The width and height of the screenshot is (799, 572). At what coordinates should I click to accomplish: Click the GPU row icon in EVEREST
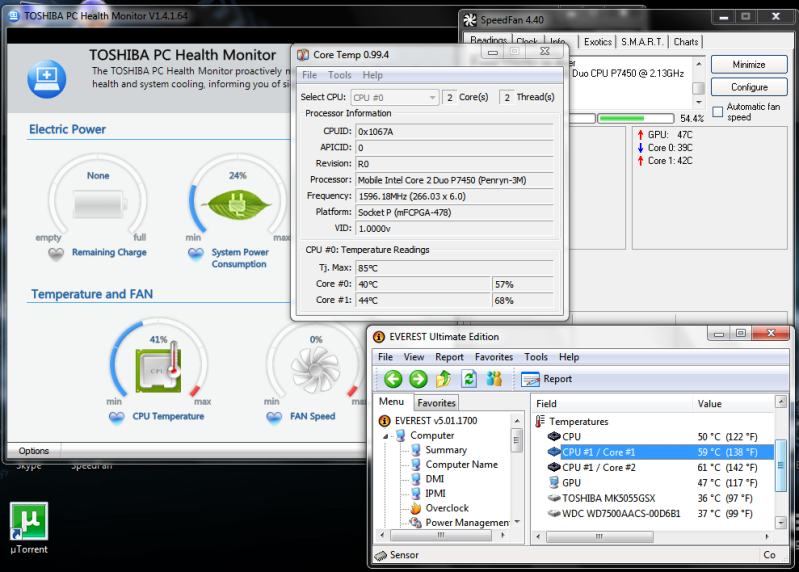(x=554, y=482)
